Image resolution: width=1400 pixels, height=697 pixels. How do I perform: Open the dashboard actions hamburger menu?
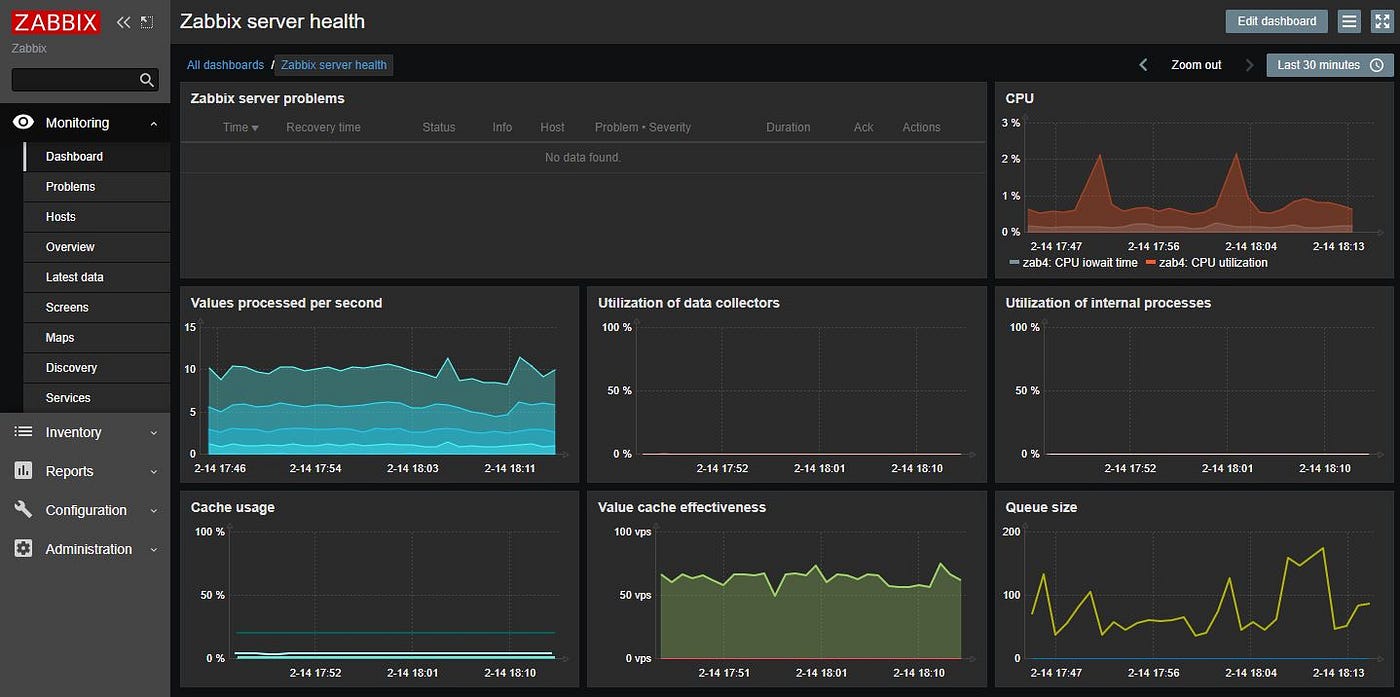coord(1349,21)
